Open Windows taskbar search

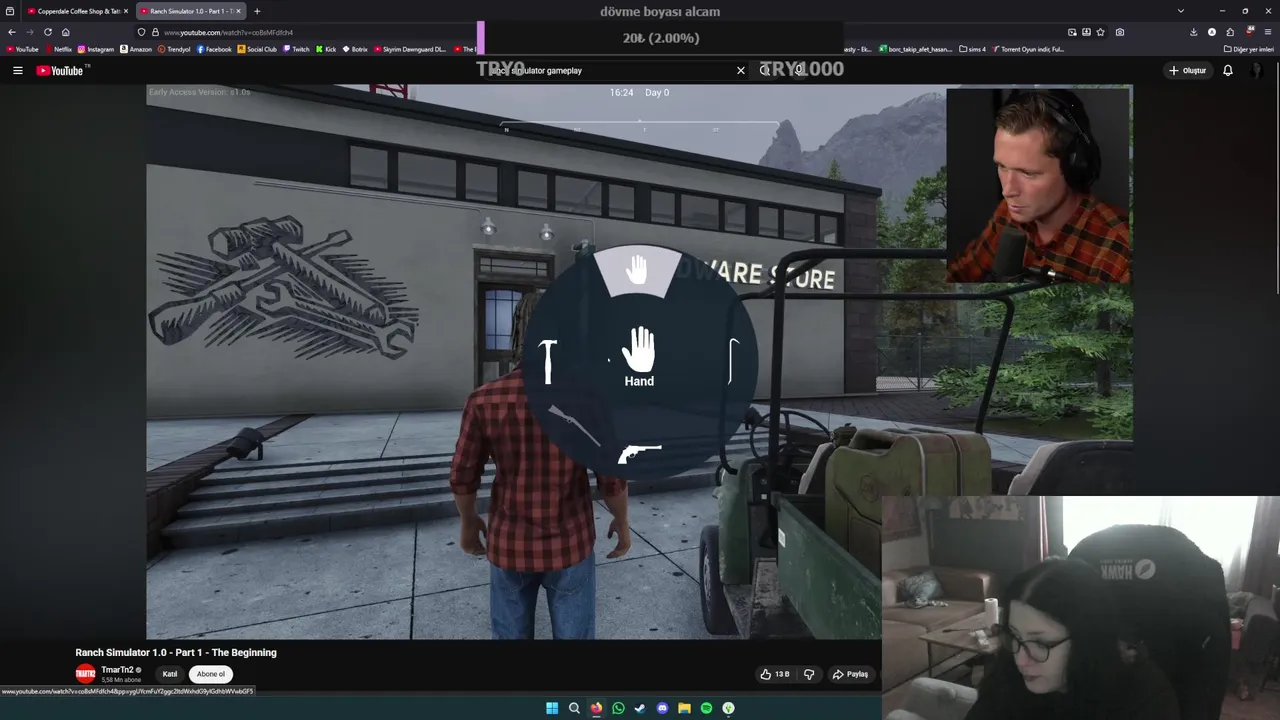pyautogui.click(x=574, y=708)
